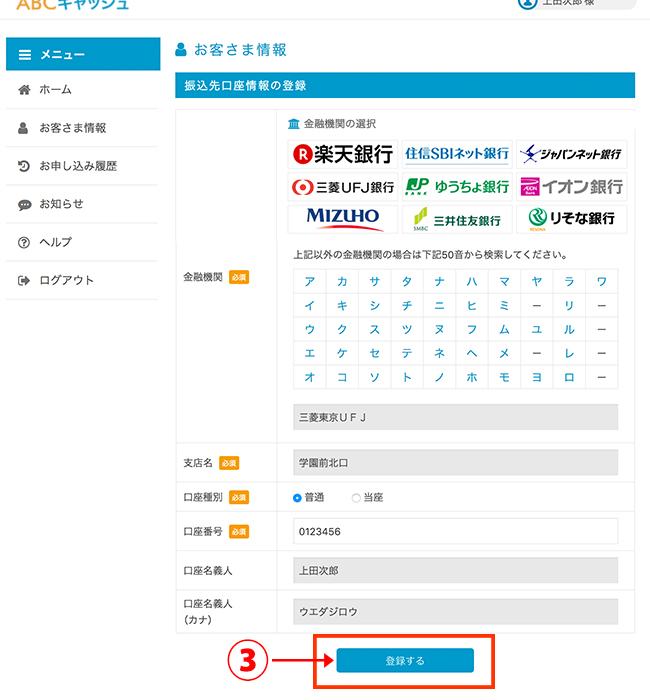
Task: Click kana search key セ
Action: pyautogui.click(x=375, y=354)
